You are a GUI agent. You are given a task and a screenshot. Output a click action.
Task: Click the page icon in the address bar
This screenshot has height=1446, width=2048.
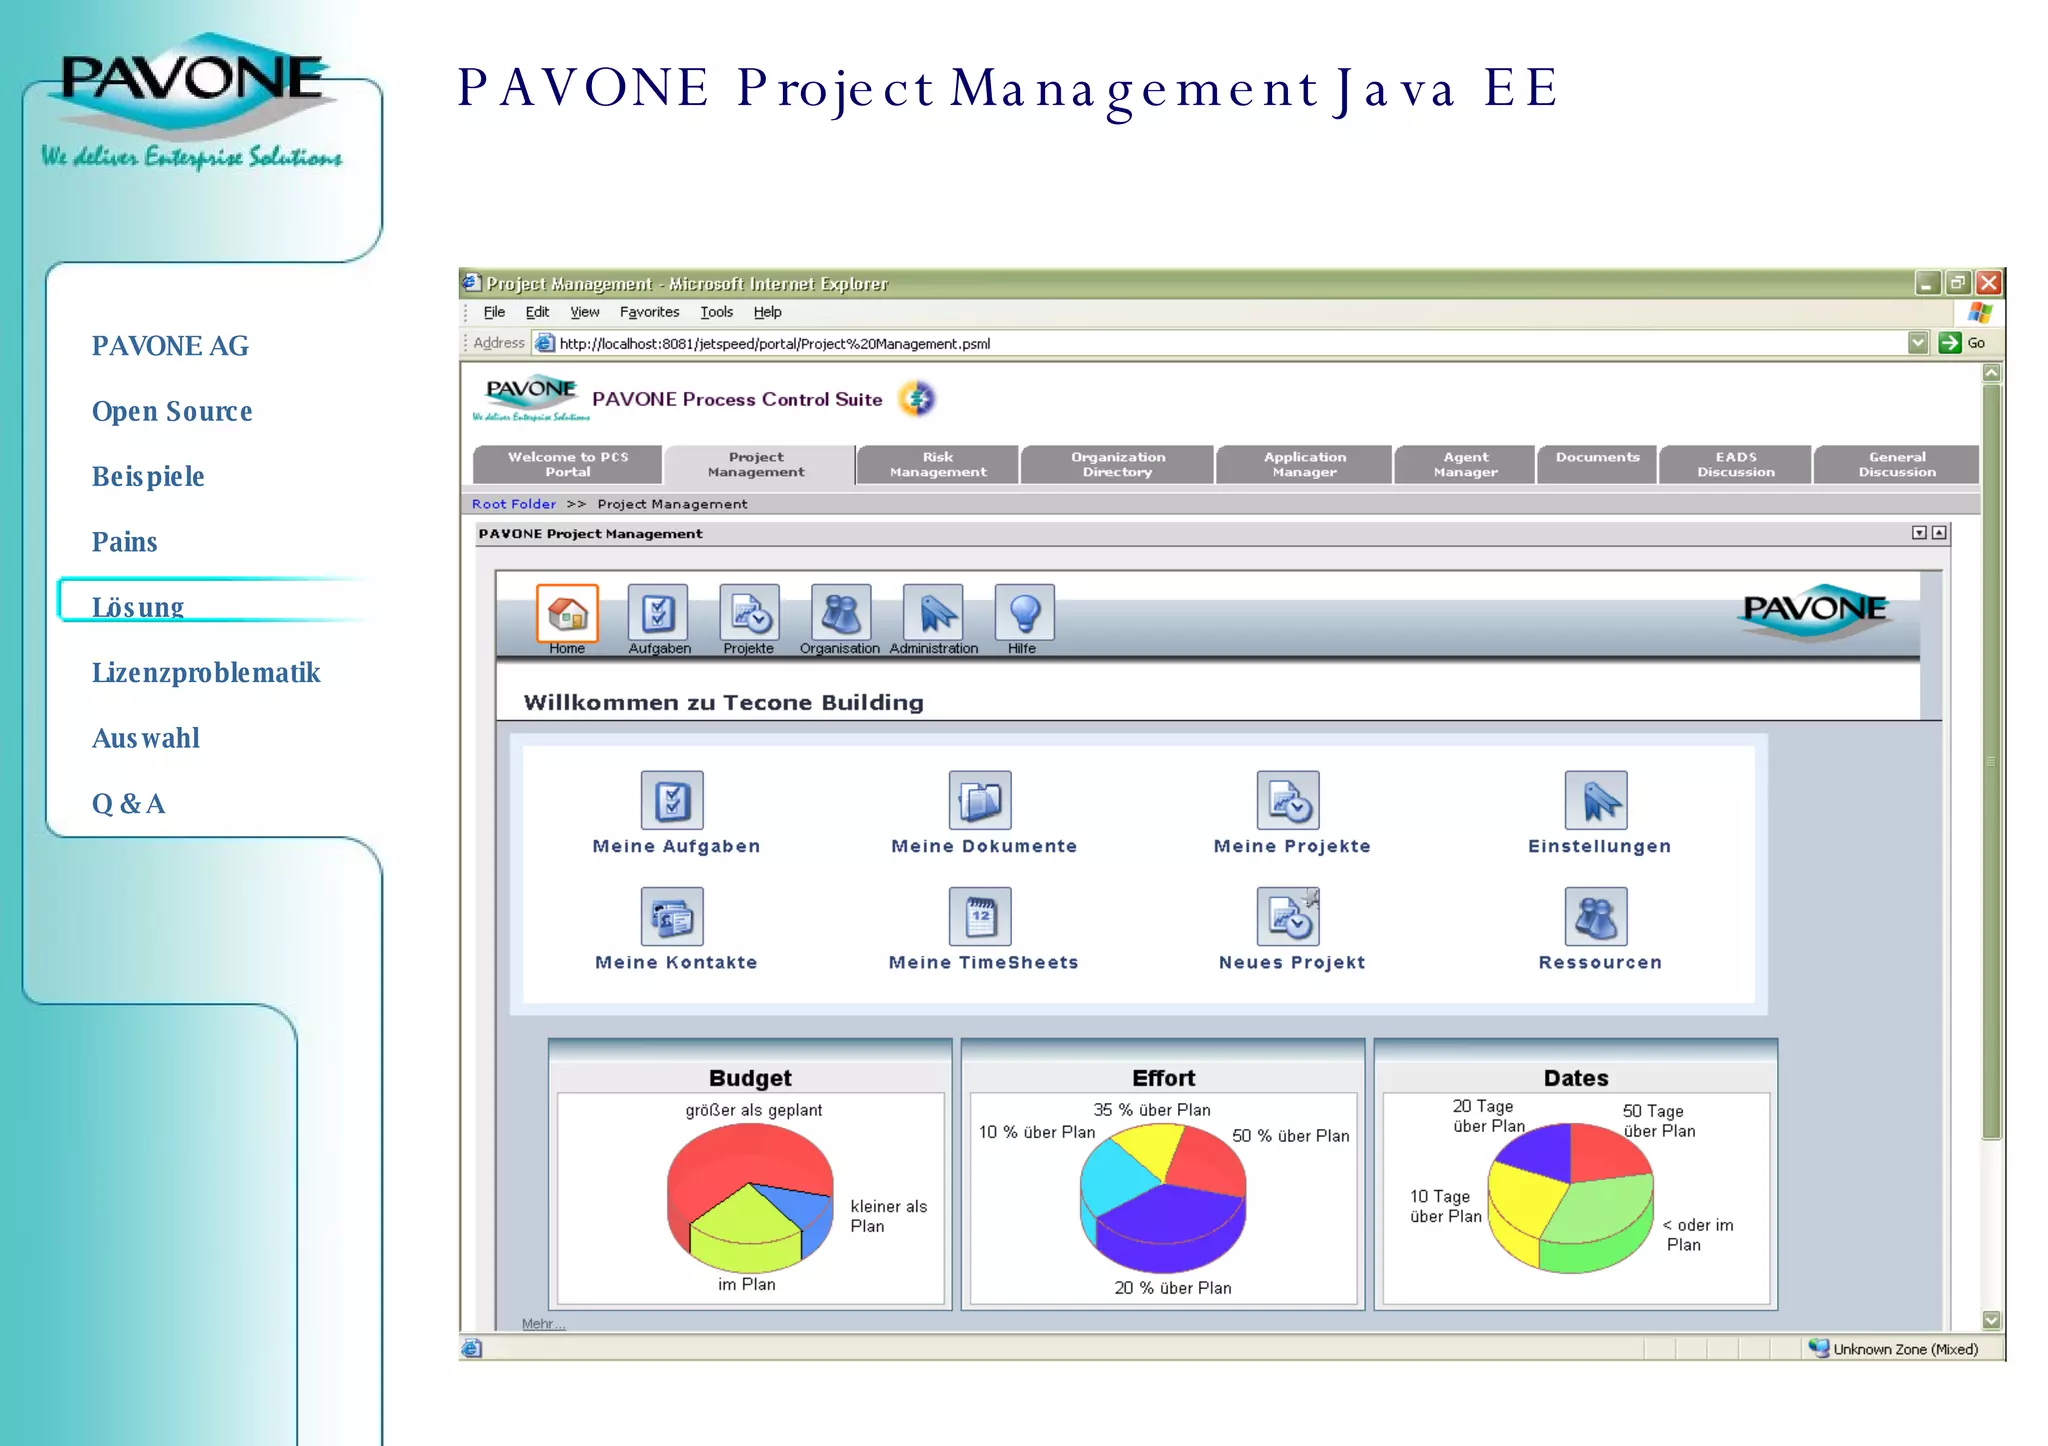point(545,343)
